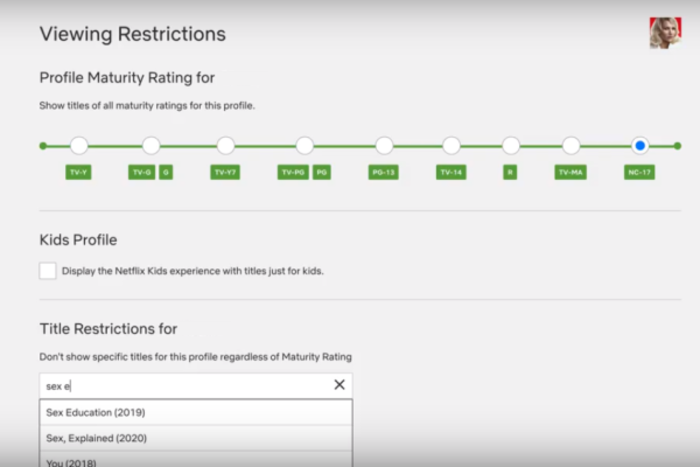The width and height of the screenshot is (700, 467).
Task: Click the PG-13 rating badge
Action: tap(383, 172)
